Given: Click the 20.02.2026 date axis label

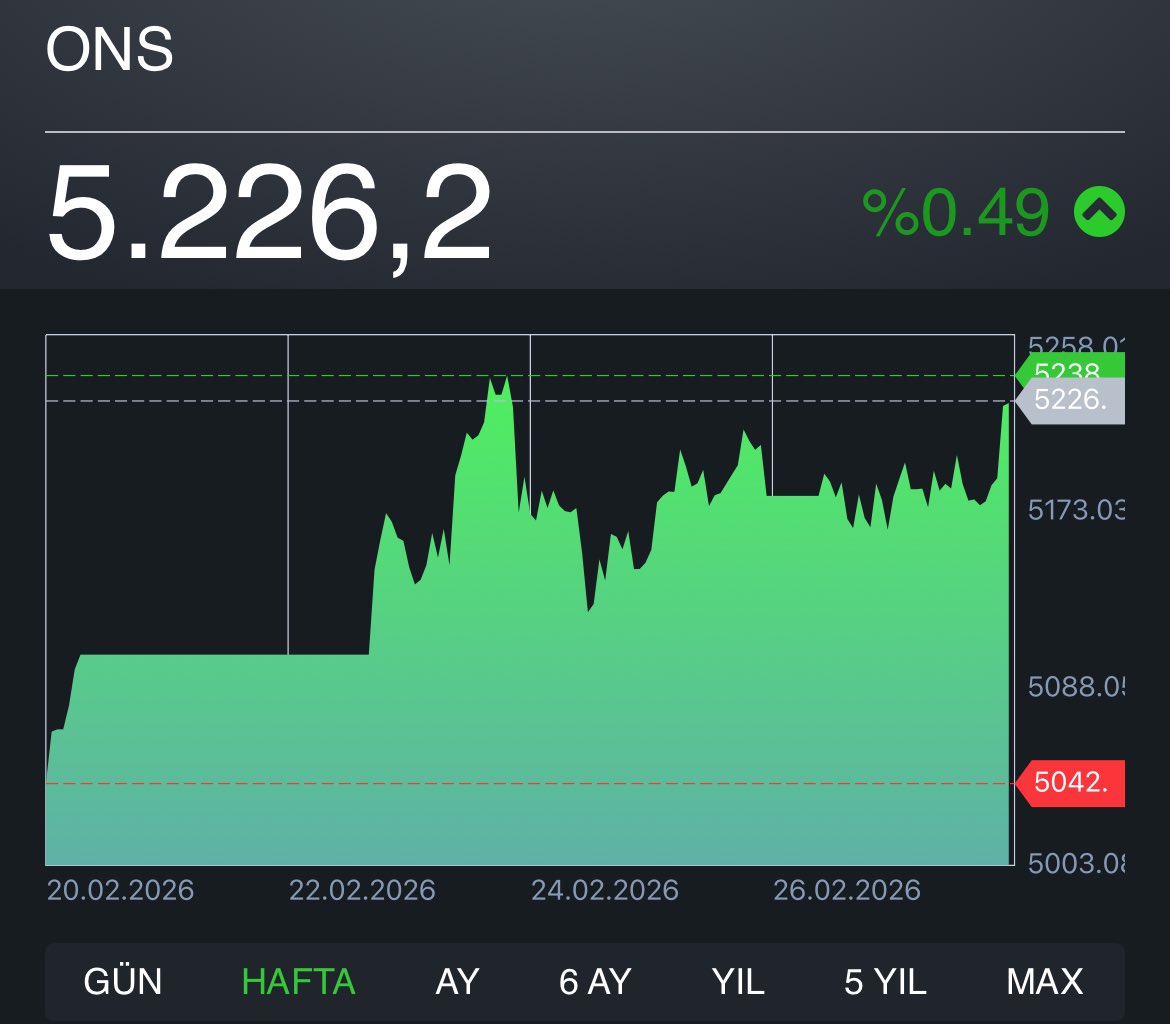Looking at the screenshot, I should [x=120, y=890].
